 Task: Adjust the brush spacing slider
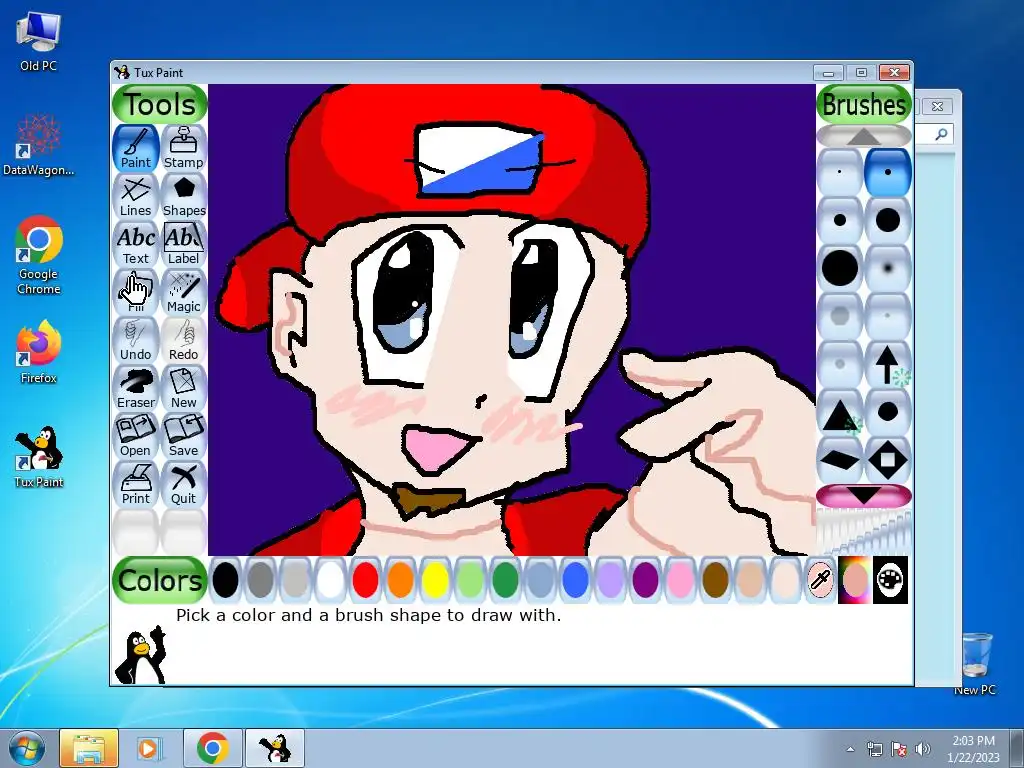864,532
